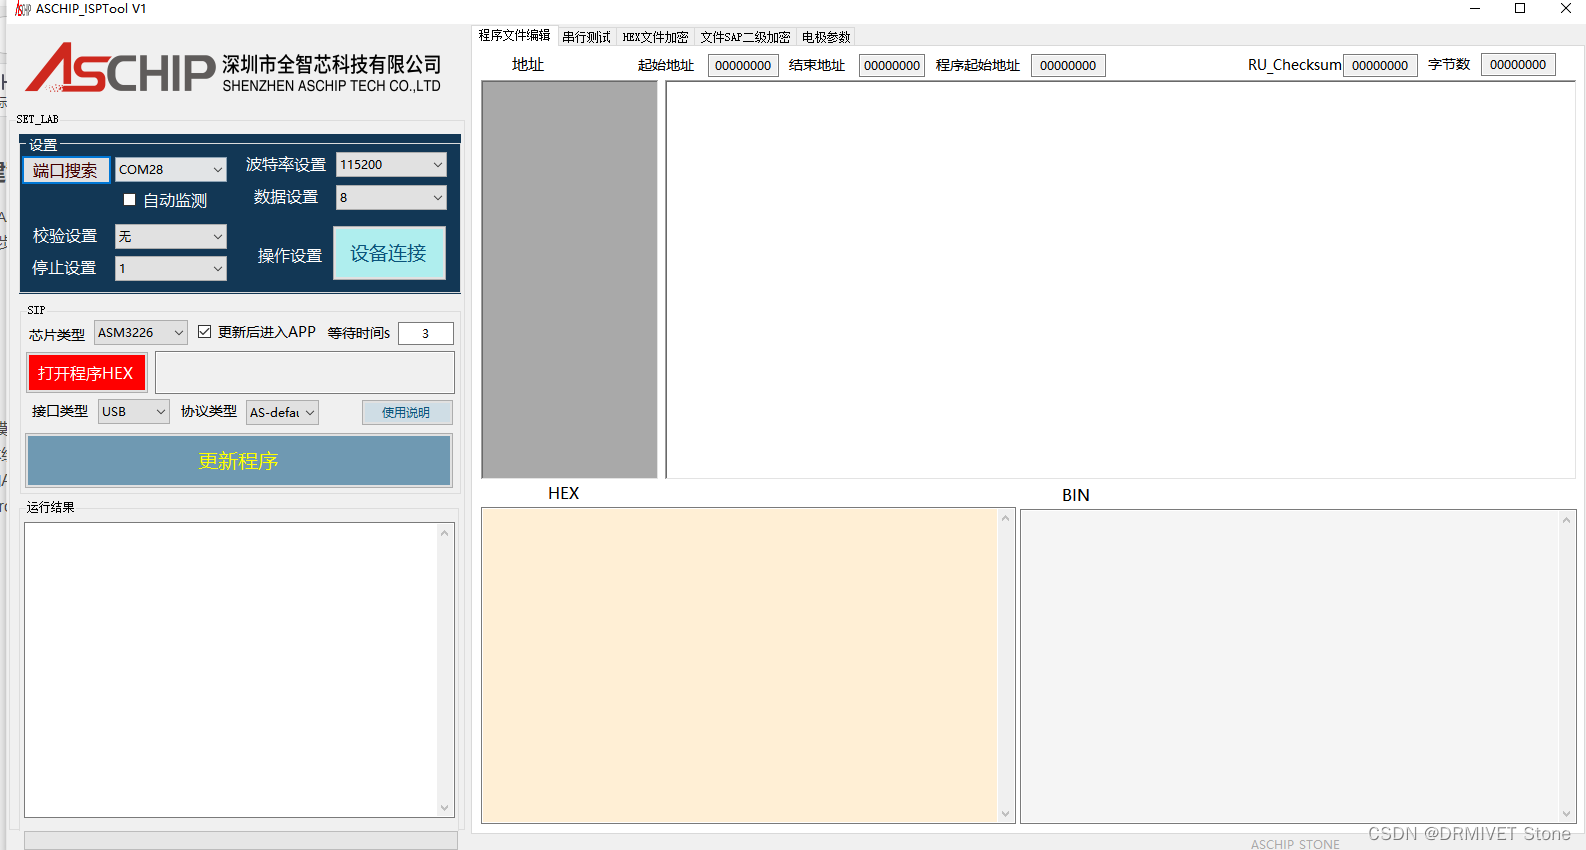Click the 等待时间s input field
This screenshot has width=1586, height=850.
426,334
